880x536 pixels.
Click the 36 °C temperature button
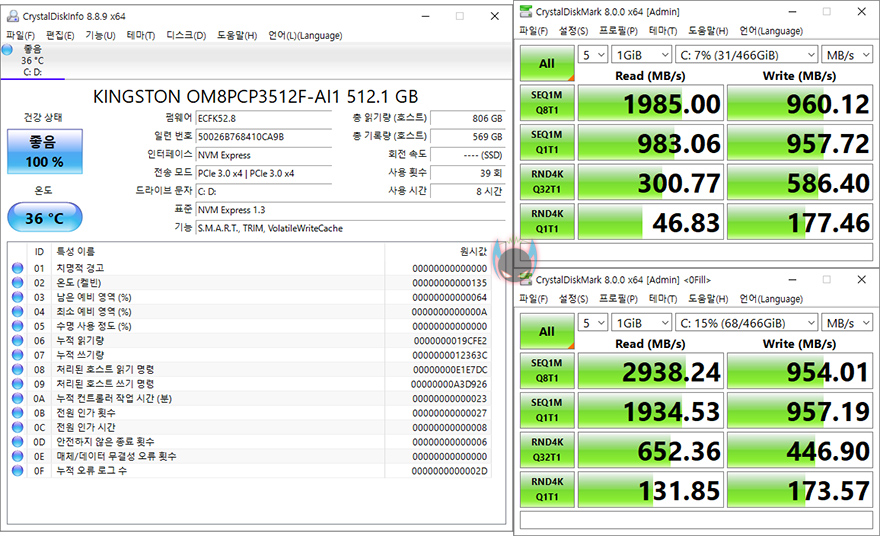click(x=45, y=218)
